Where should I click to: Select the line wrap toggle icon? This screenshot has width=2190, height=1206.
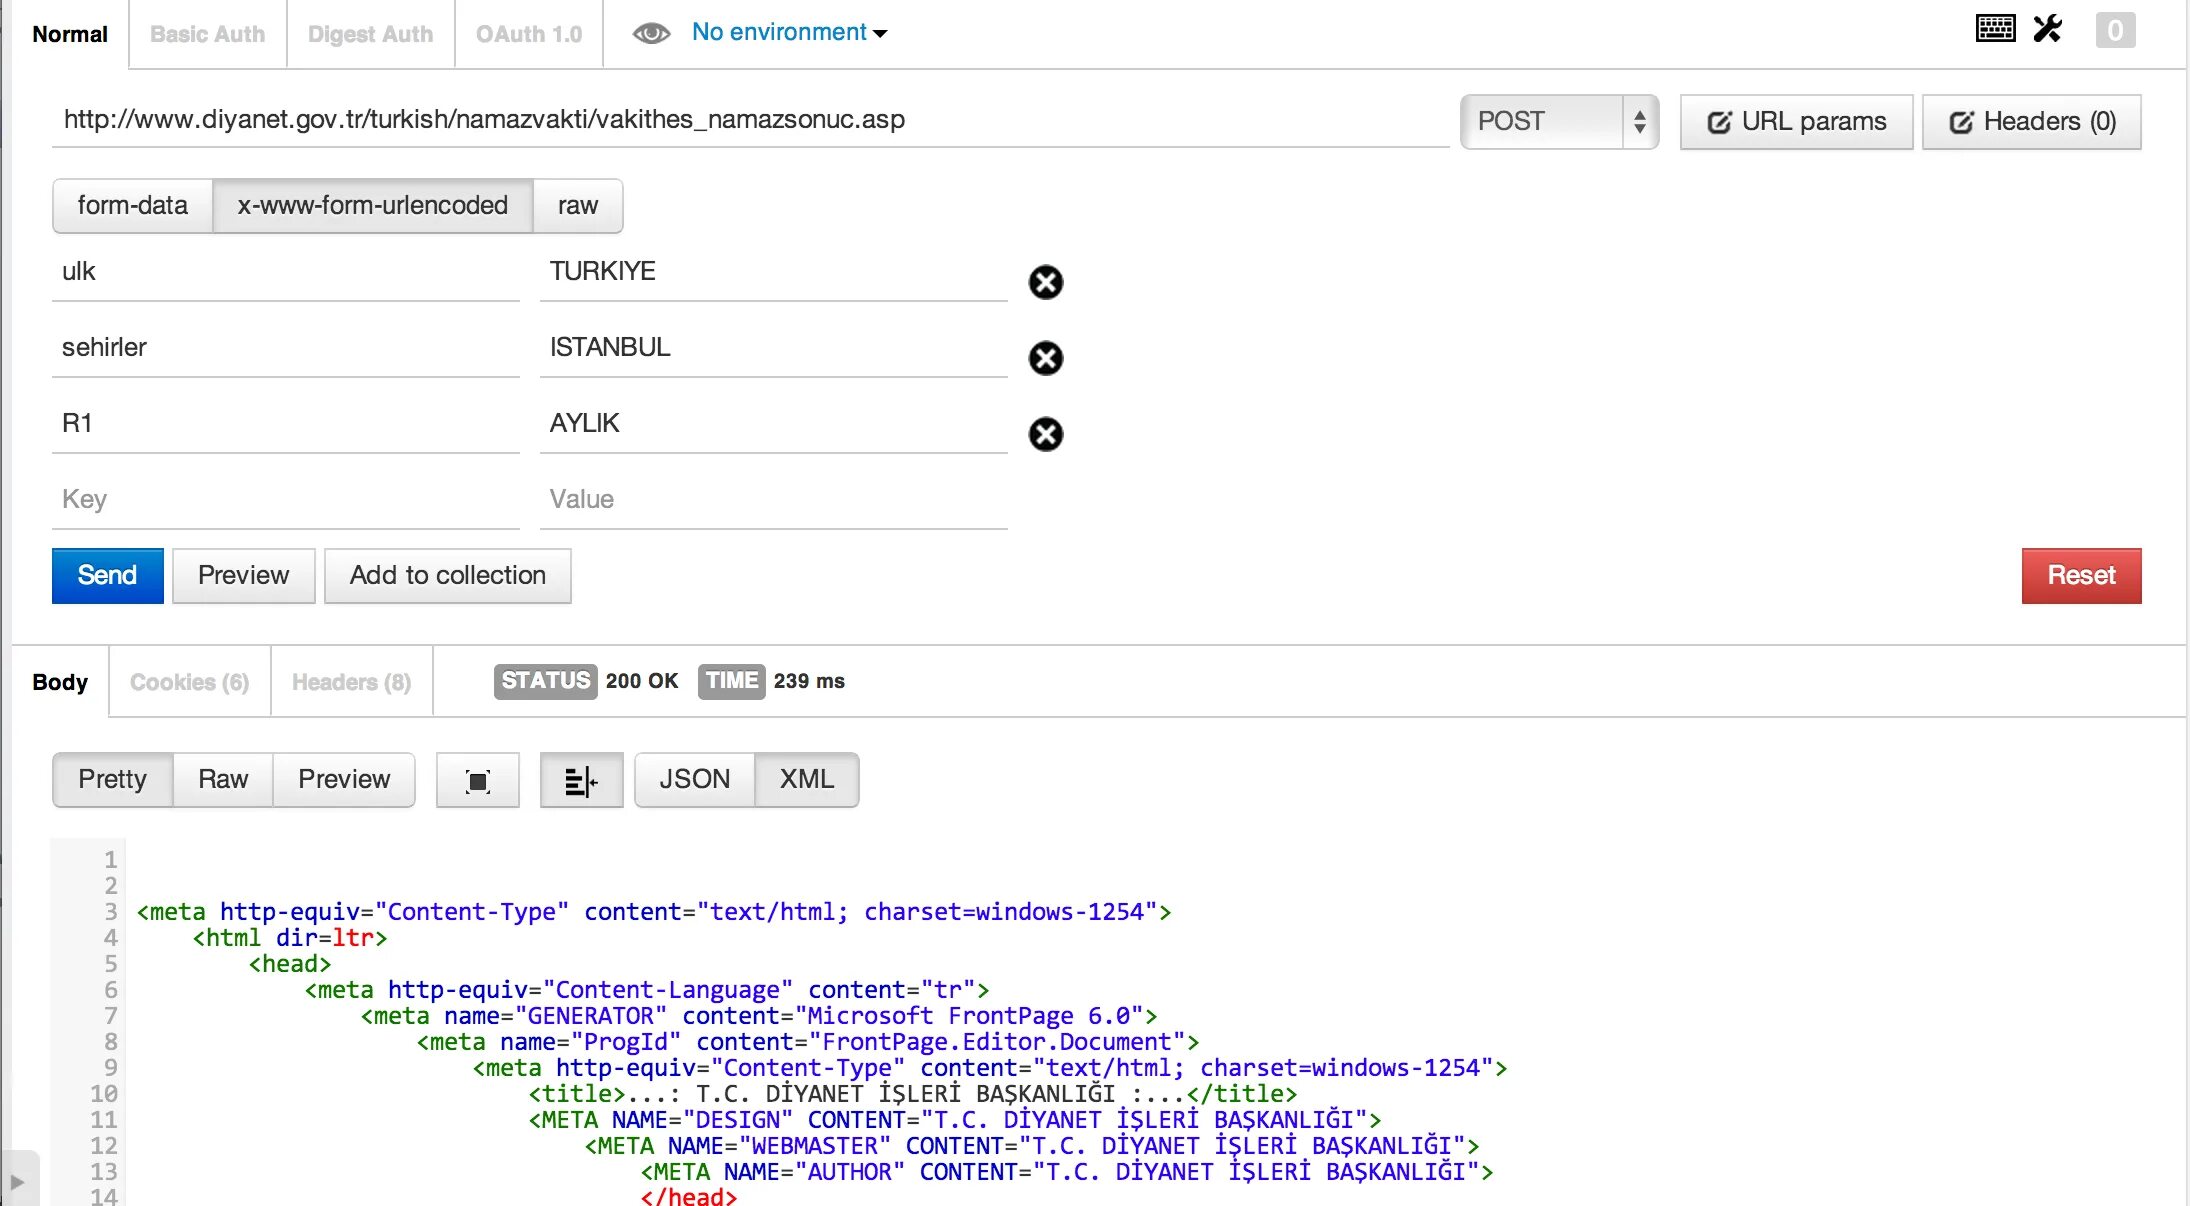(x=579, y=777)
